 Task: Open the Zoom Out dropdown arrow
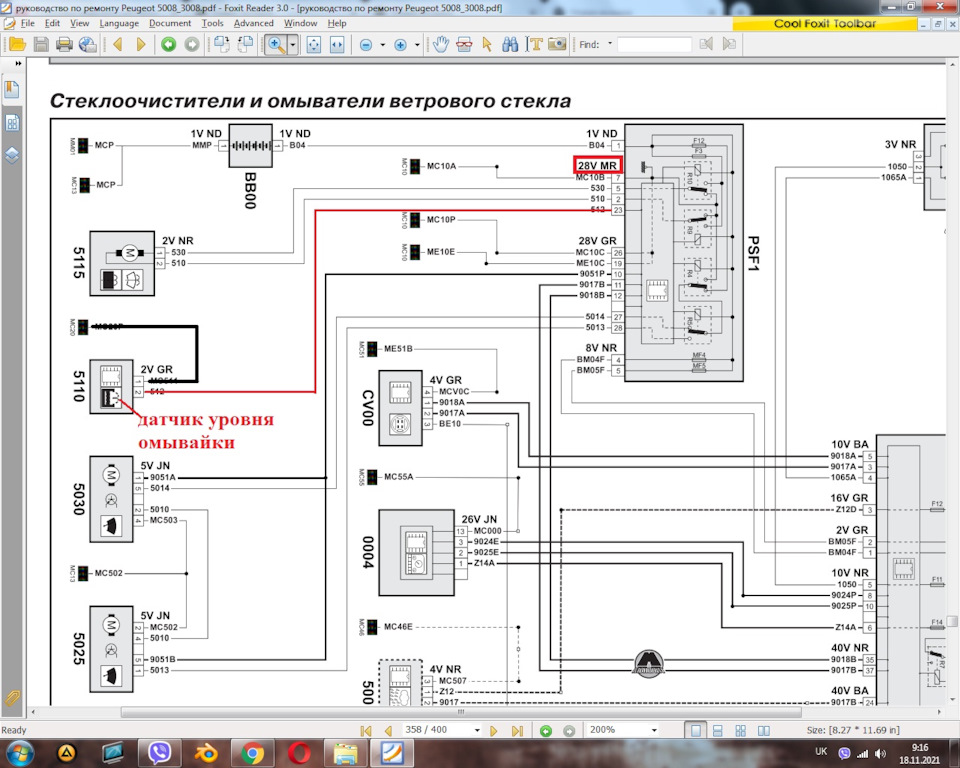(x=383, y=45)
